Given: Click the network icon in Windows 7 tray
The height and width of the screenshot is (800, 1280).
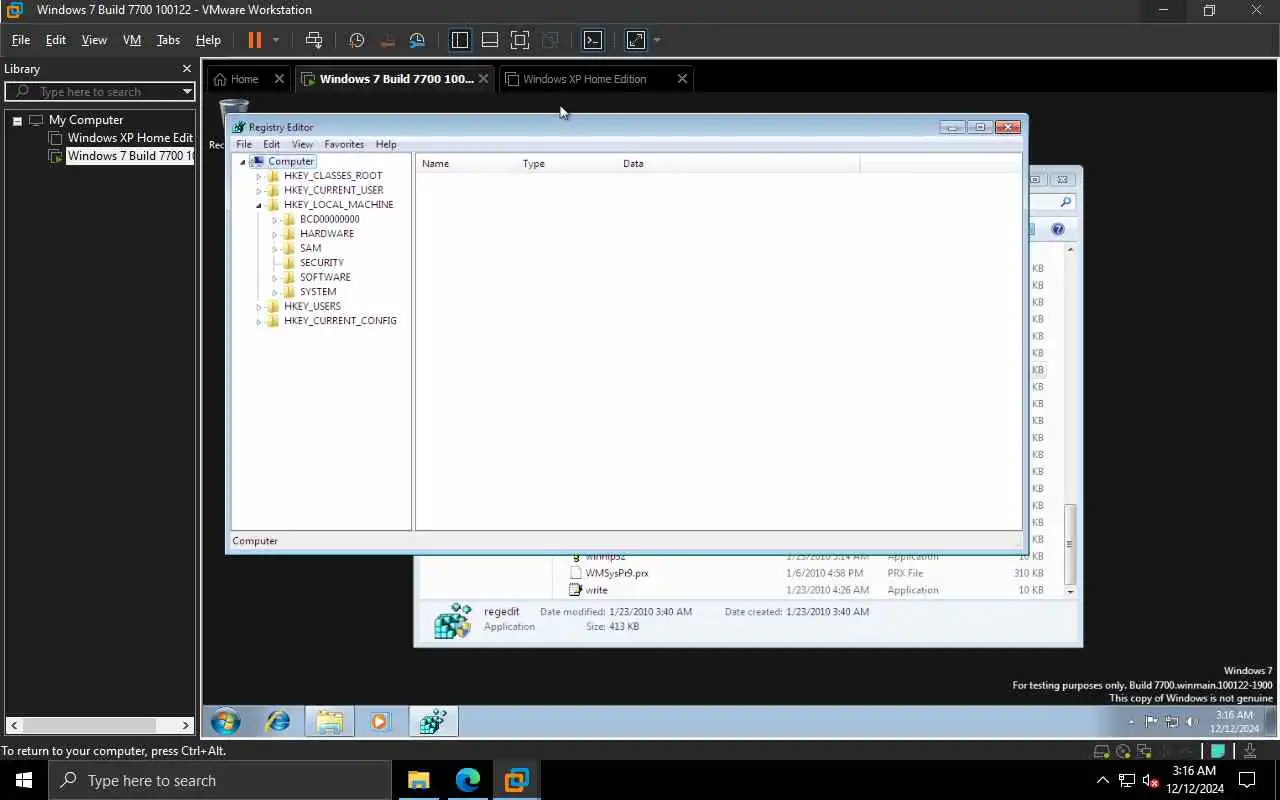Looking at the screenshot, I should [x=1171, y=721].
